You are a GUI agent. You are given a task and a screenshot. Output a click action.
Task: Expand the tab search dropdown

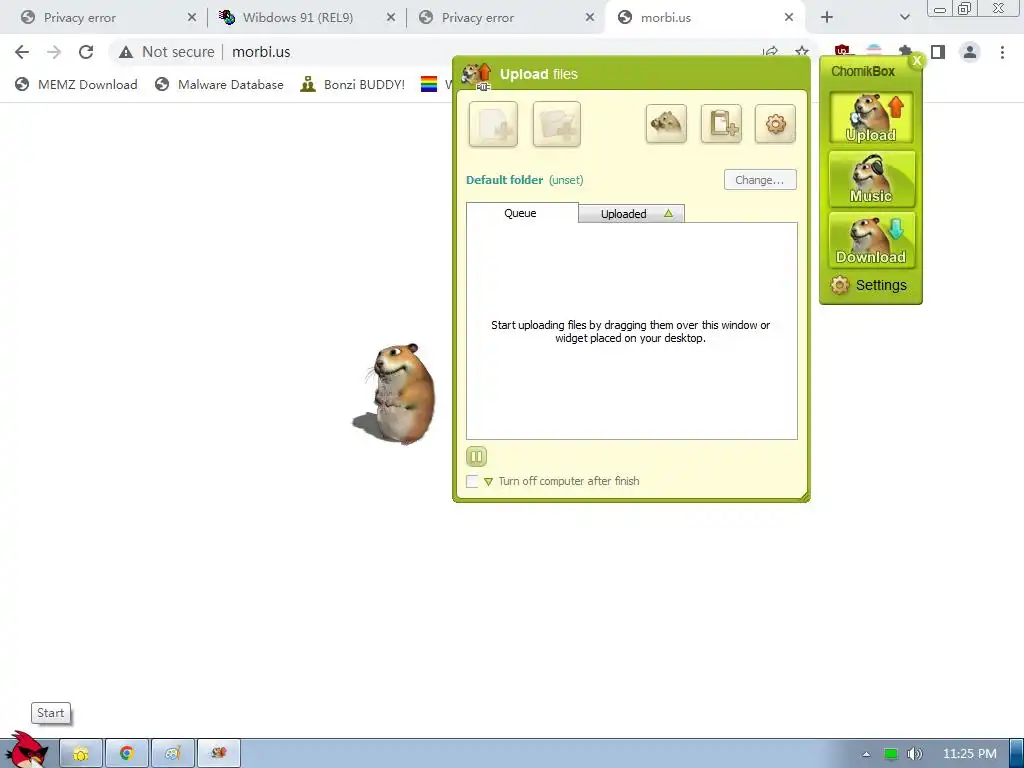tap(904, 18)
